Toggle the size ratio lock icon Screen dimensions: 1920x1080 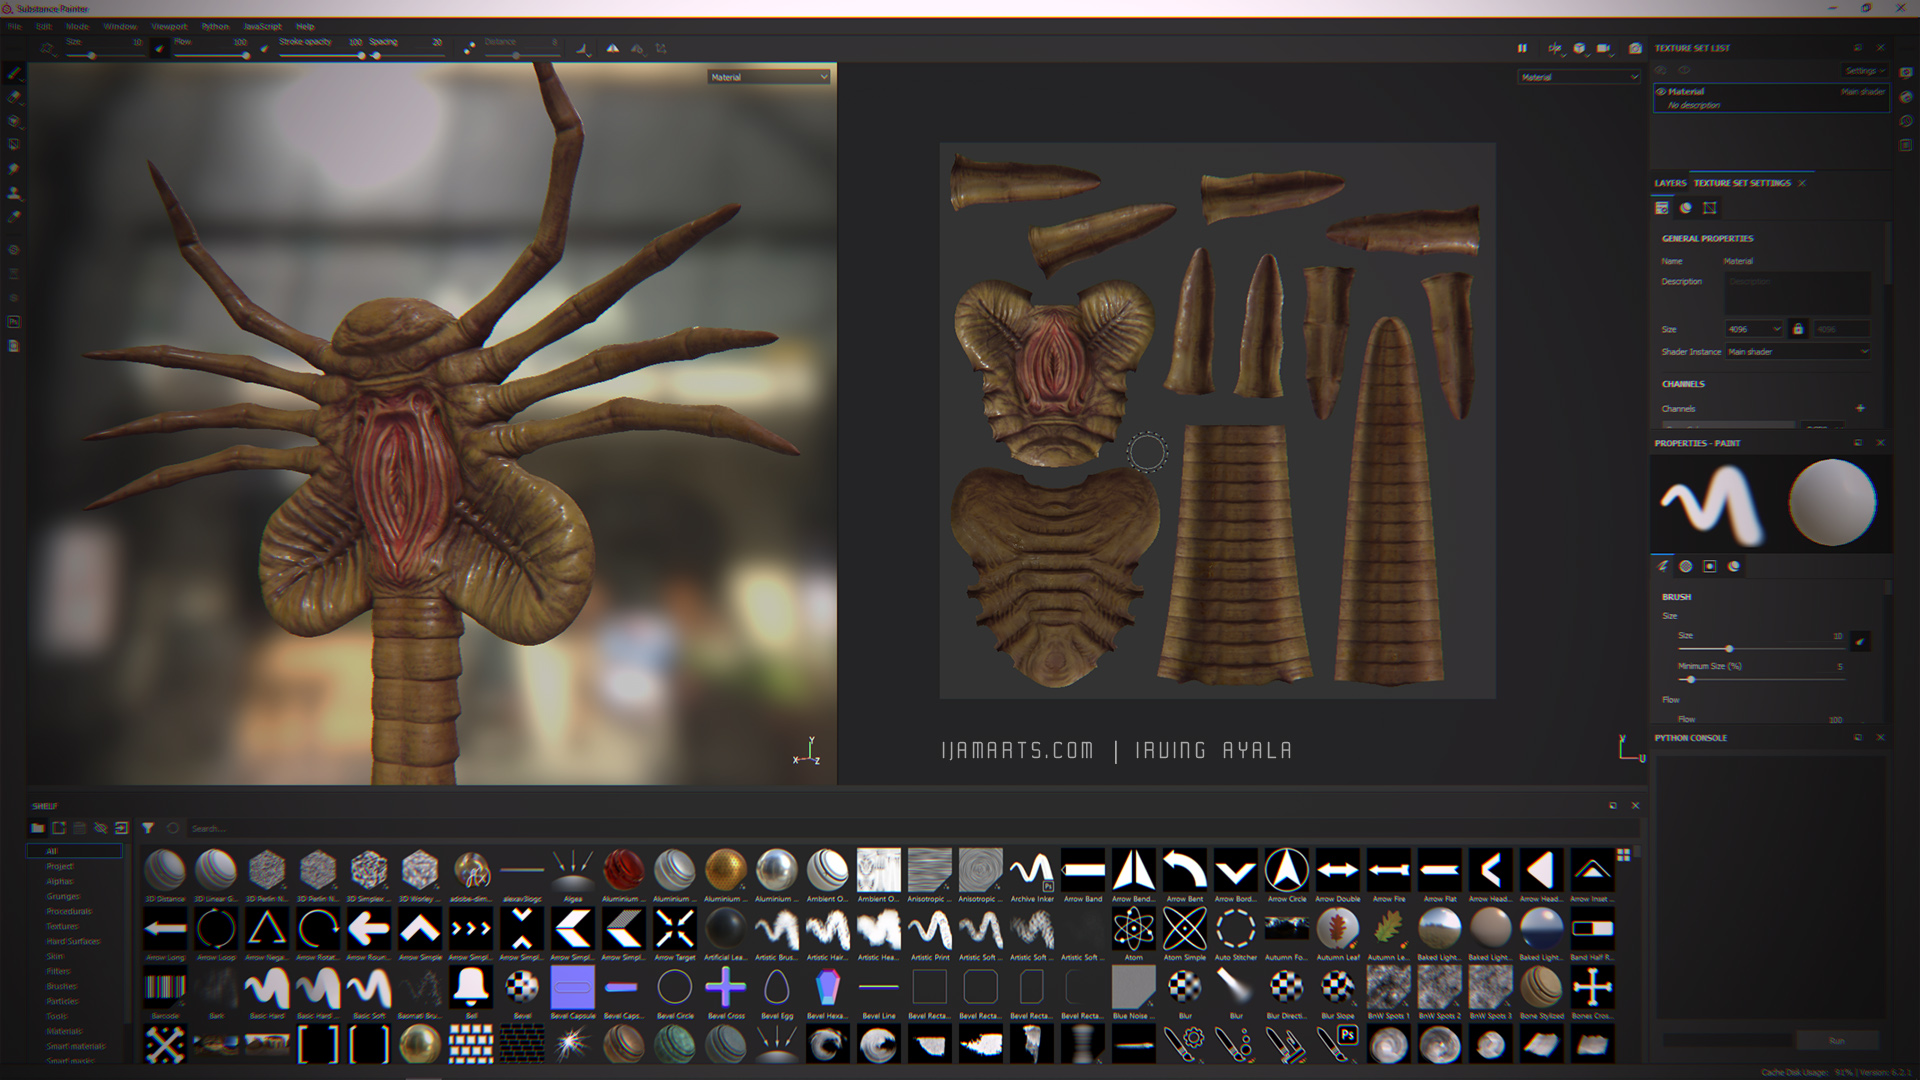1798,329
